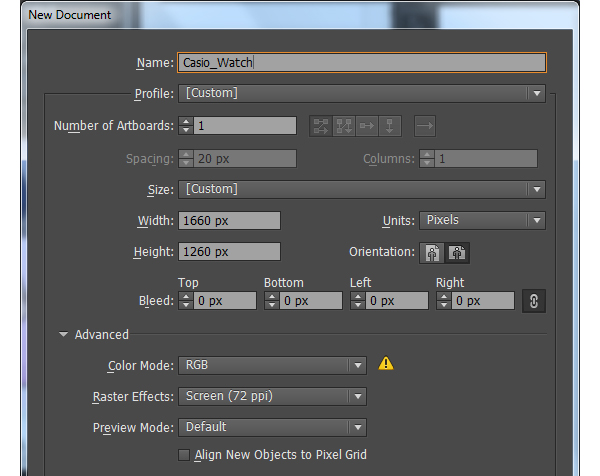Select Grid by Column artboard arrangement icon
This screenshot has height=476, width=600.
pos(344,126)
